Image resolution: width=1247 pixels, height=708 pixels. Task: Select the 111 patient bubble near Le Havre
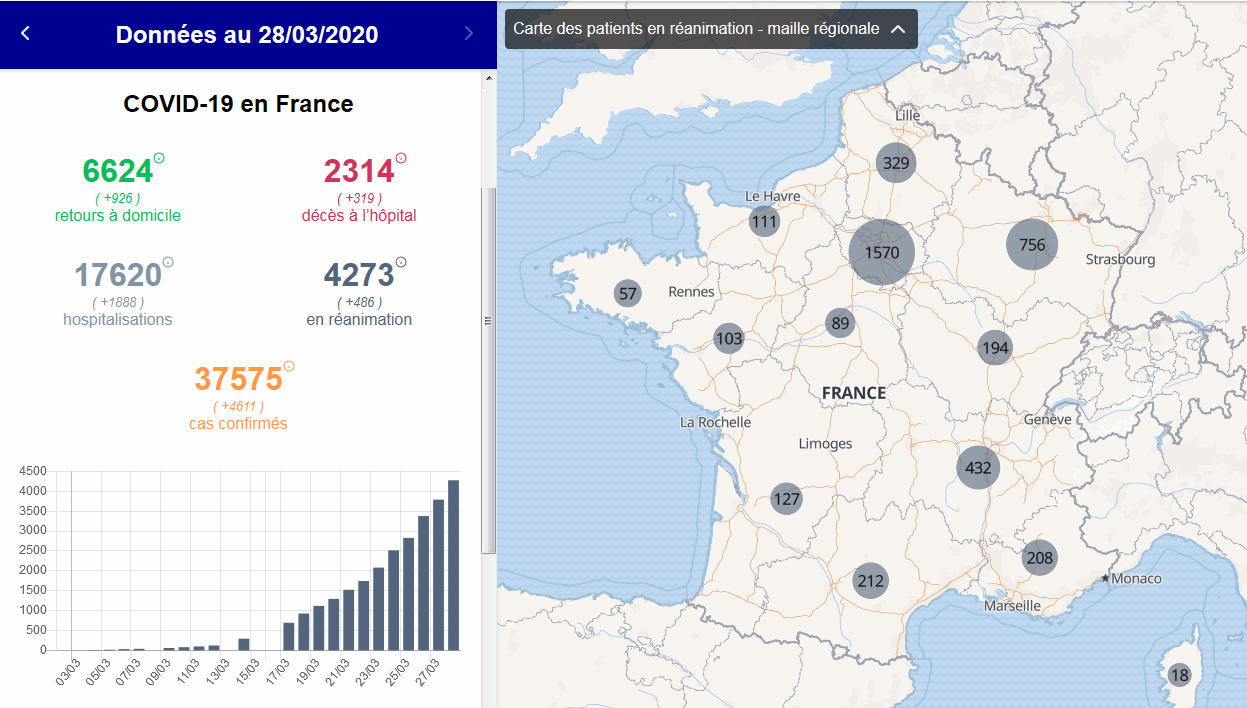pyautogui.click(x=765, y=220)
